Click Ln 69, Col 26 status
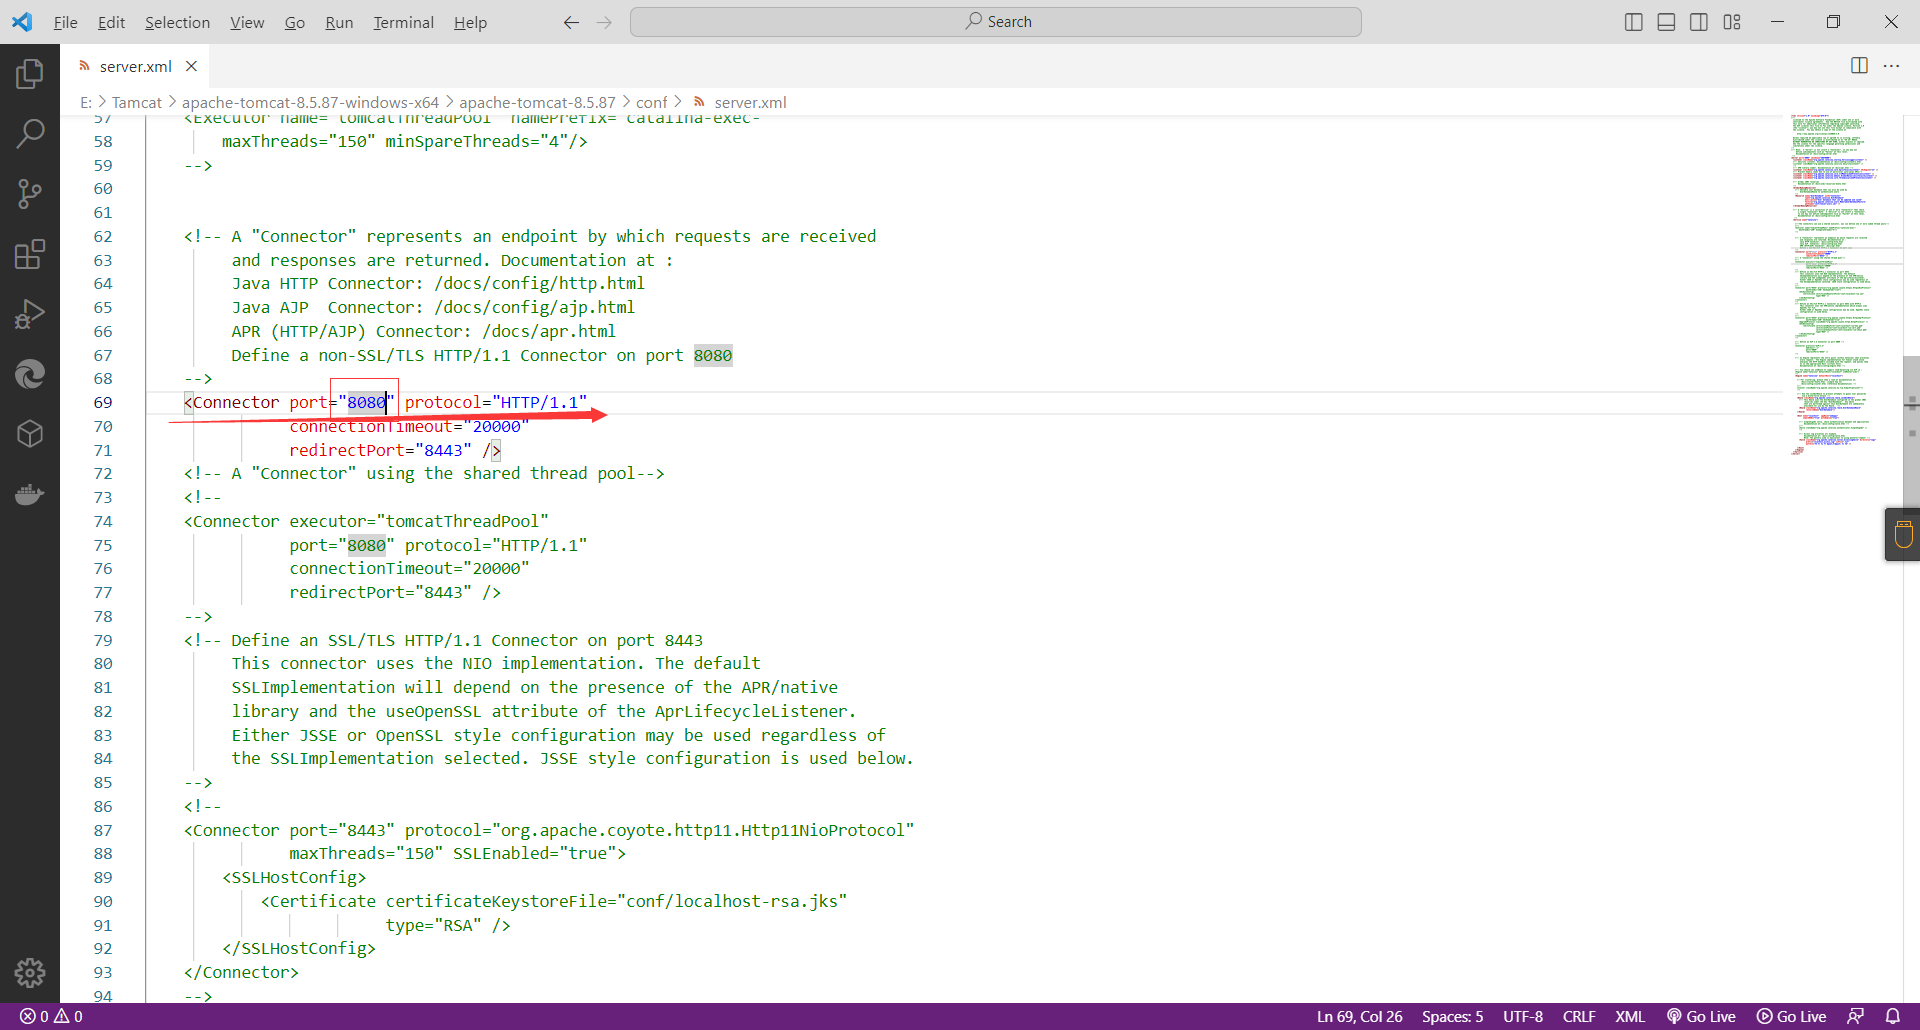This screenshot has width=1920, height=1030. [1359, 1016]
